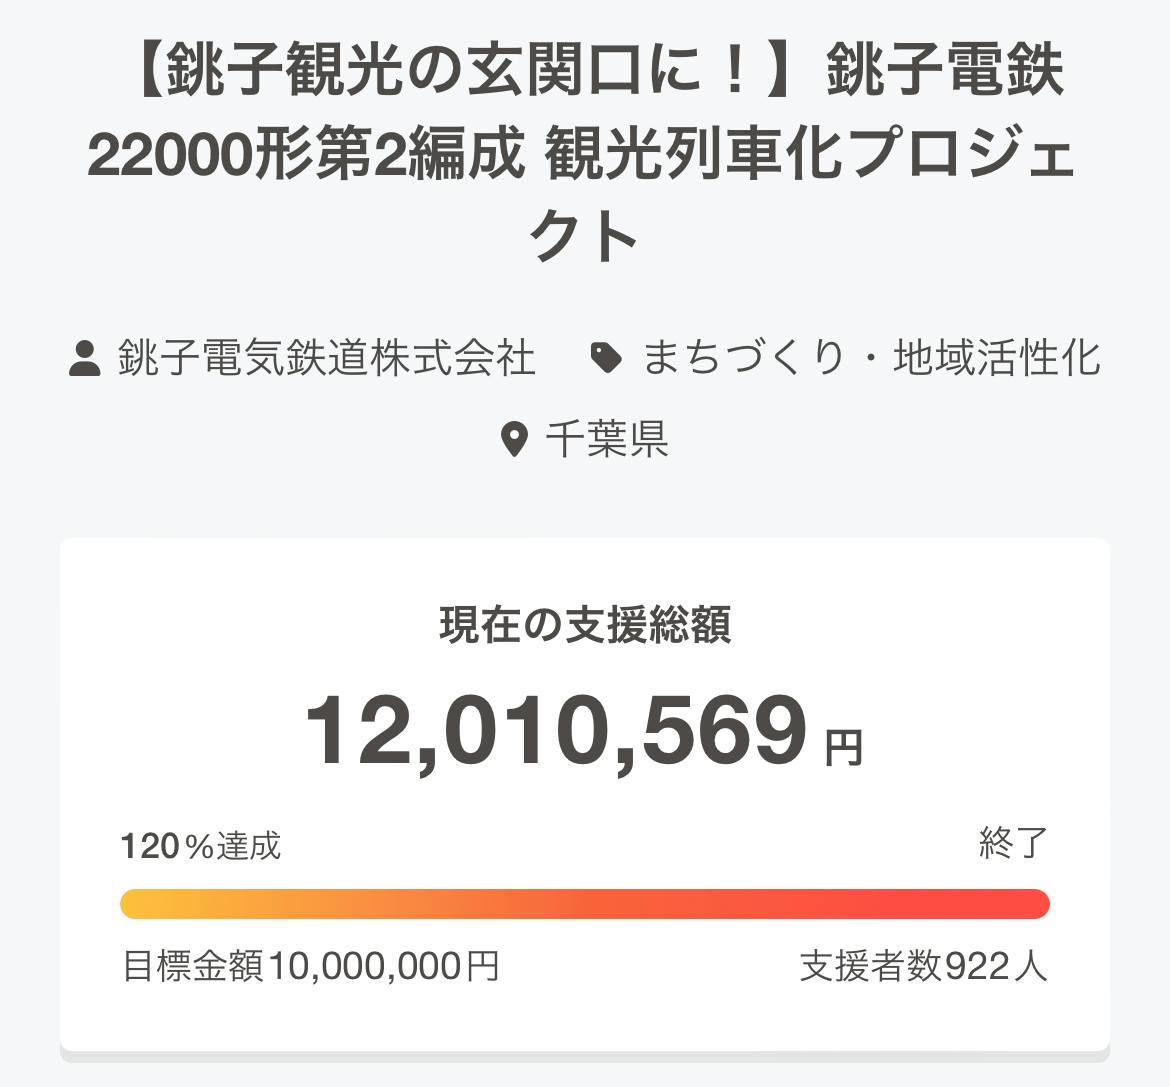This screenshot has height=1087, width=1170.
Task: Open the まちづくり・地域活性化 category link
Action: tap(870, 358)
